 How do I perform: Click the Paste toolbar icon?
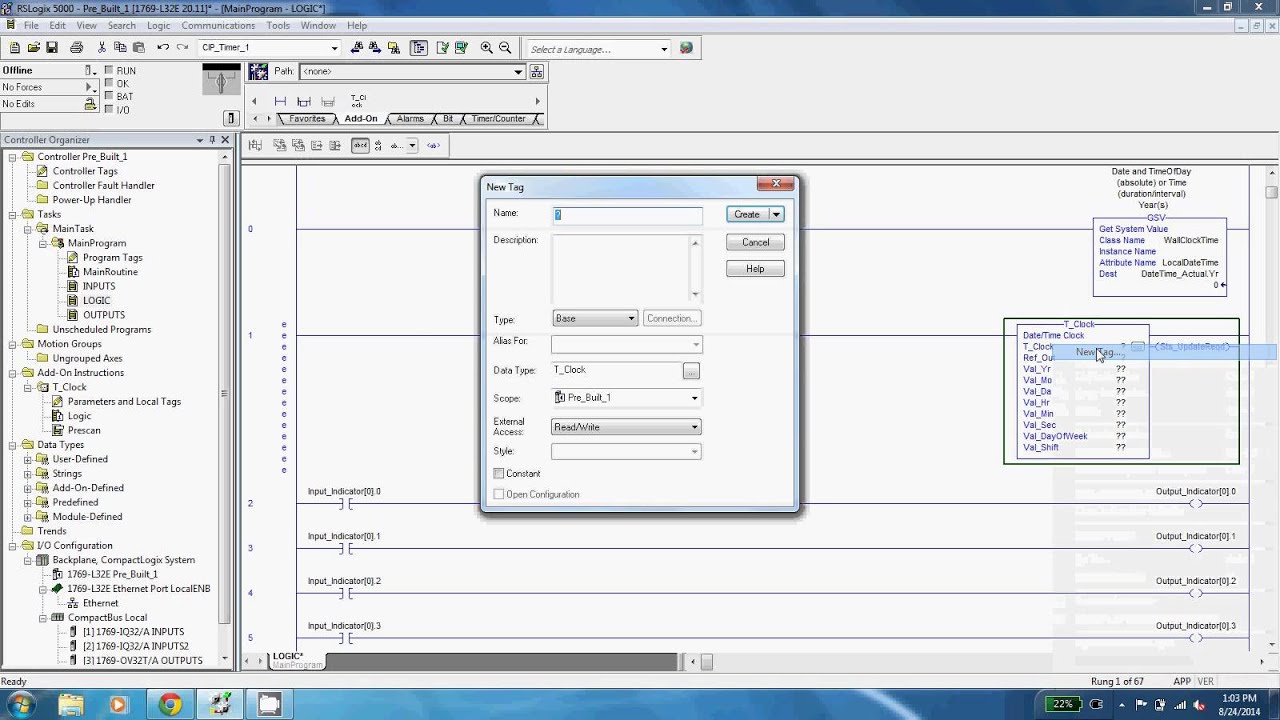(x=139, y=48)
